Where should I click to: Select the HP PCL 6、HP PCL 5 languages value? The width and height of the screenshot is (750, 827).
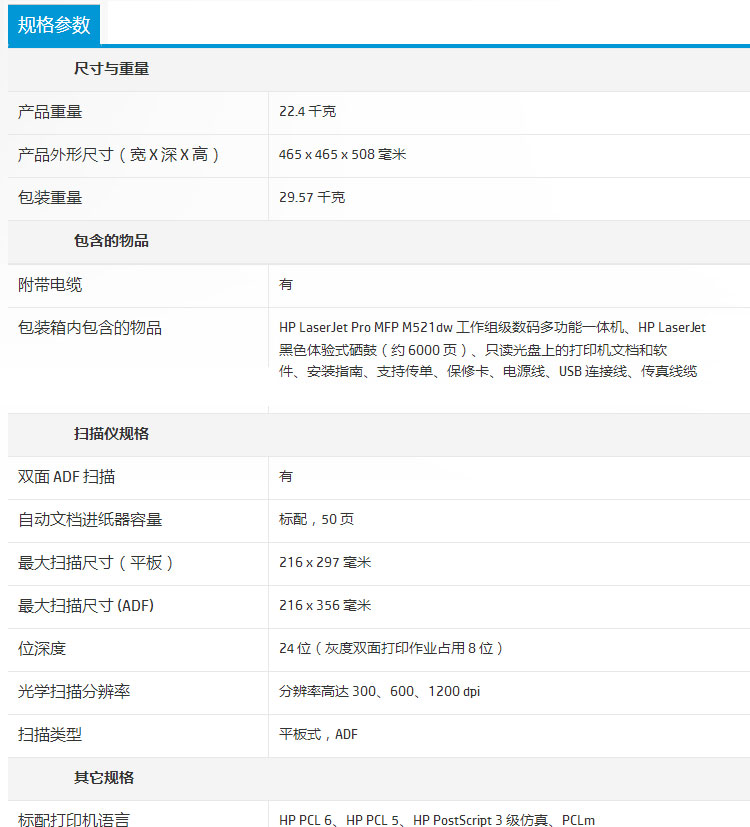pos(437,820)
